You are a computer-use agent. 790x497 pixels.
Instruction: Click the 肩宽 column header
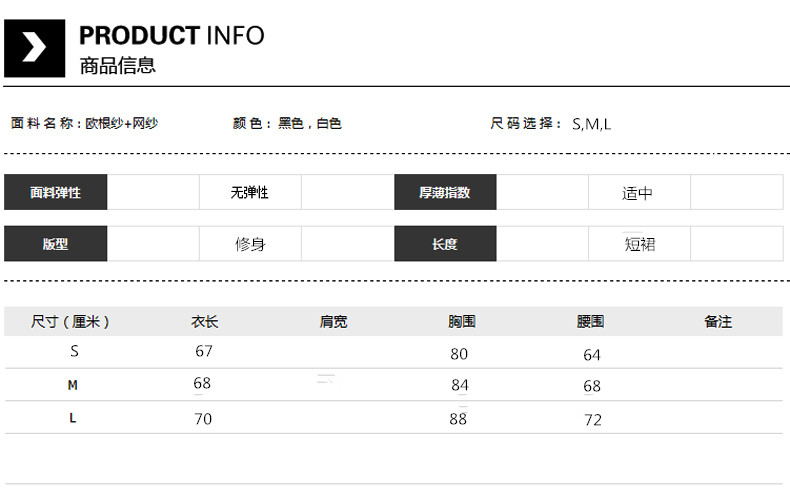334,322
